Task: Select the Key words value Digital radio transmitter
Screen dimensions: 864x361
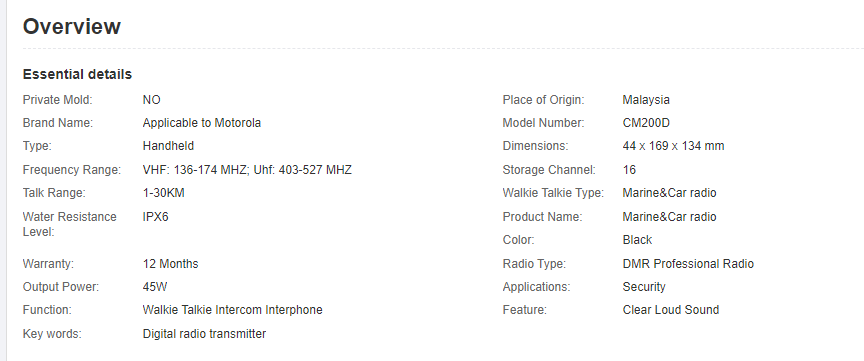Action: point(204,333)
